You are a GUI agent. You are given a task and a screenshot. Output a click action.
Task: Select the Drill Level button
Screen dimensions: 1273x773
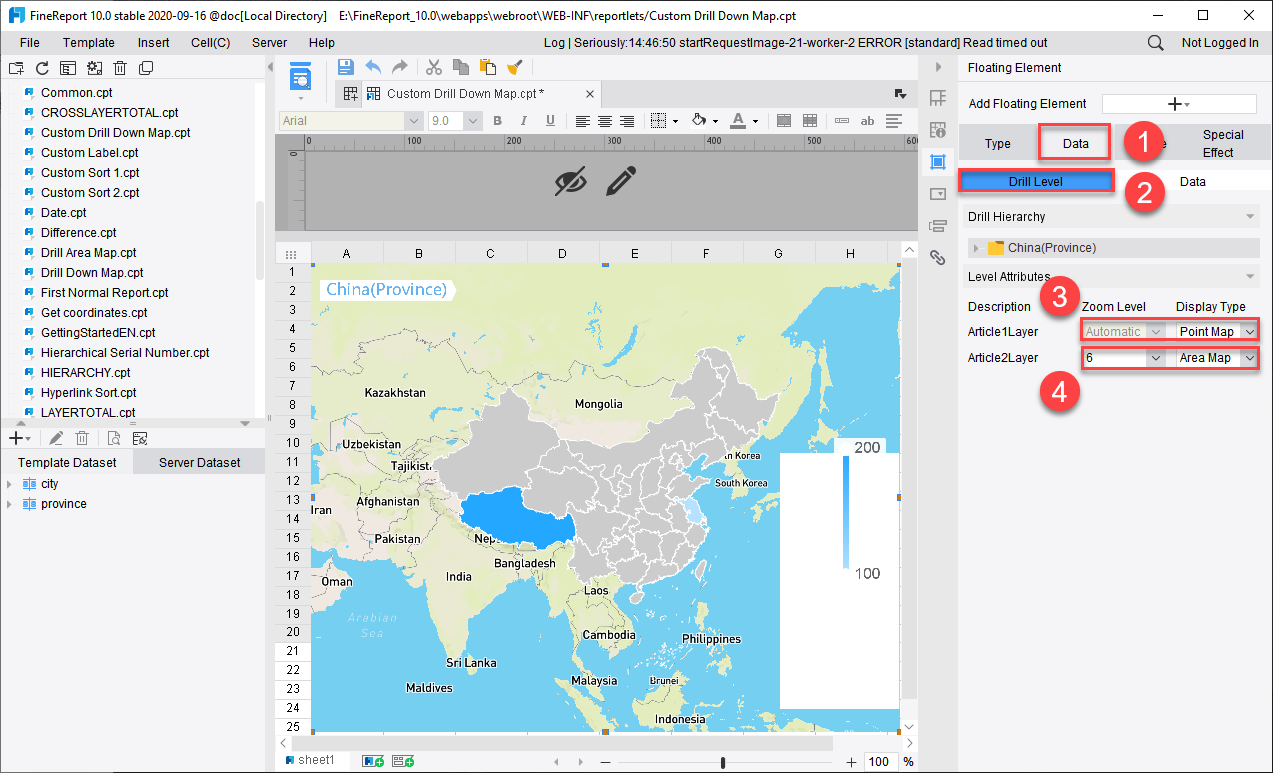coord(1036,182)
